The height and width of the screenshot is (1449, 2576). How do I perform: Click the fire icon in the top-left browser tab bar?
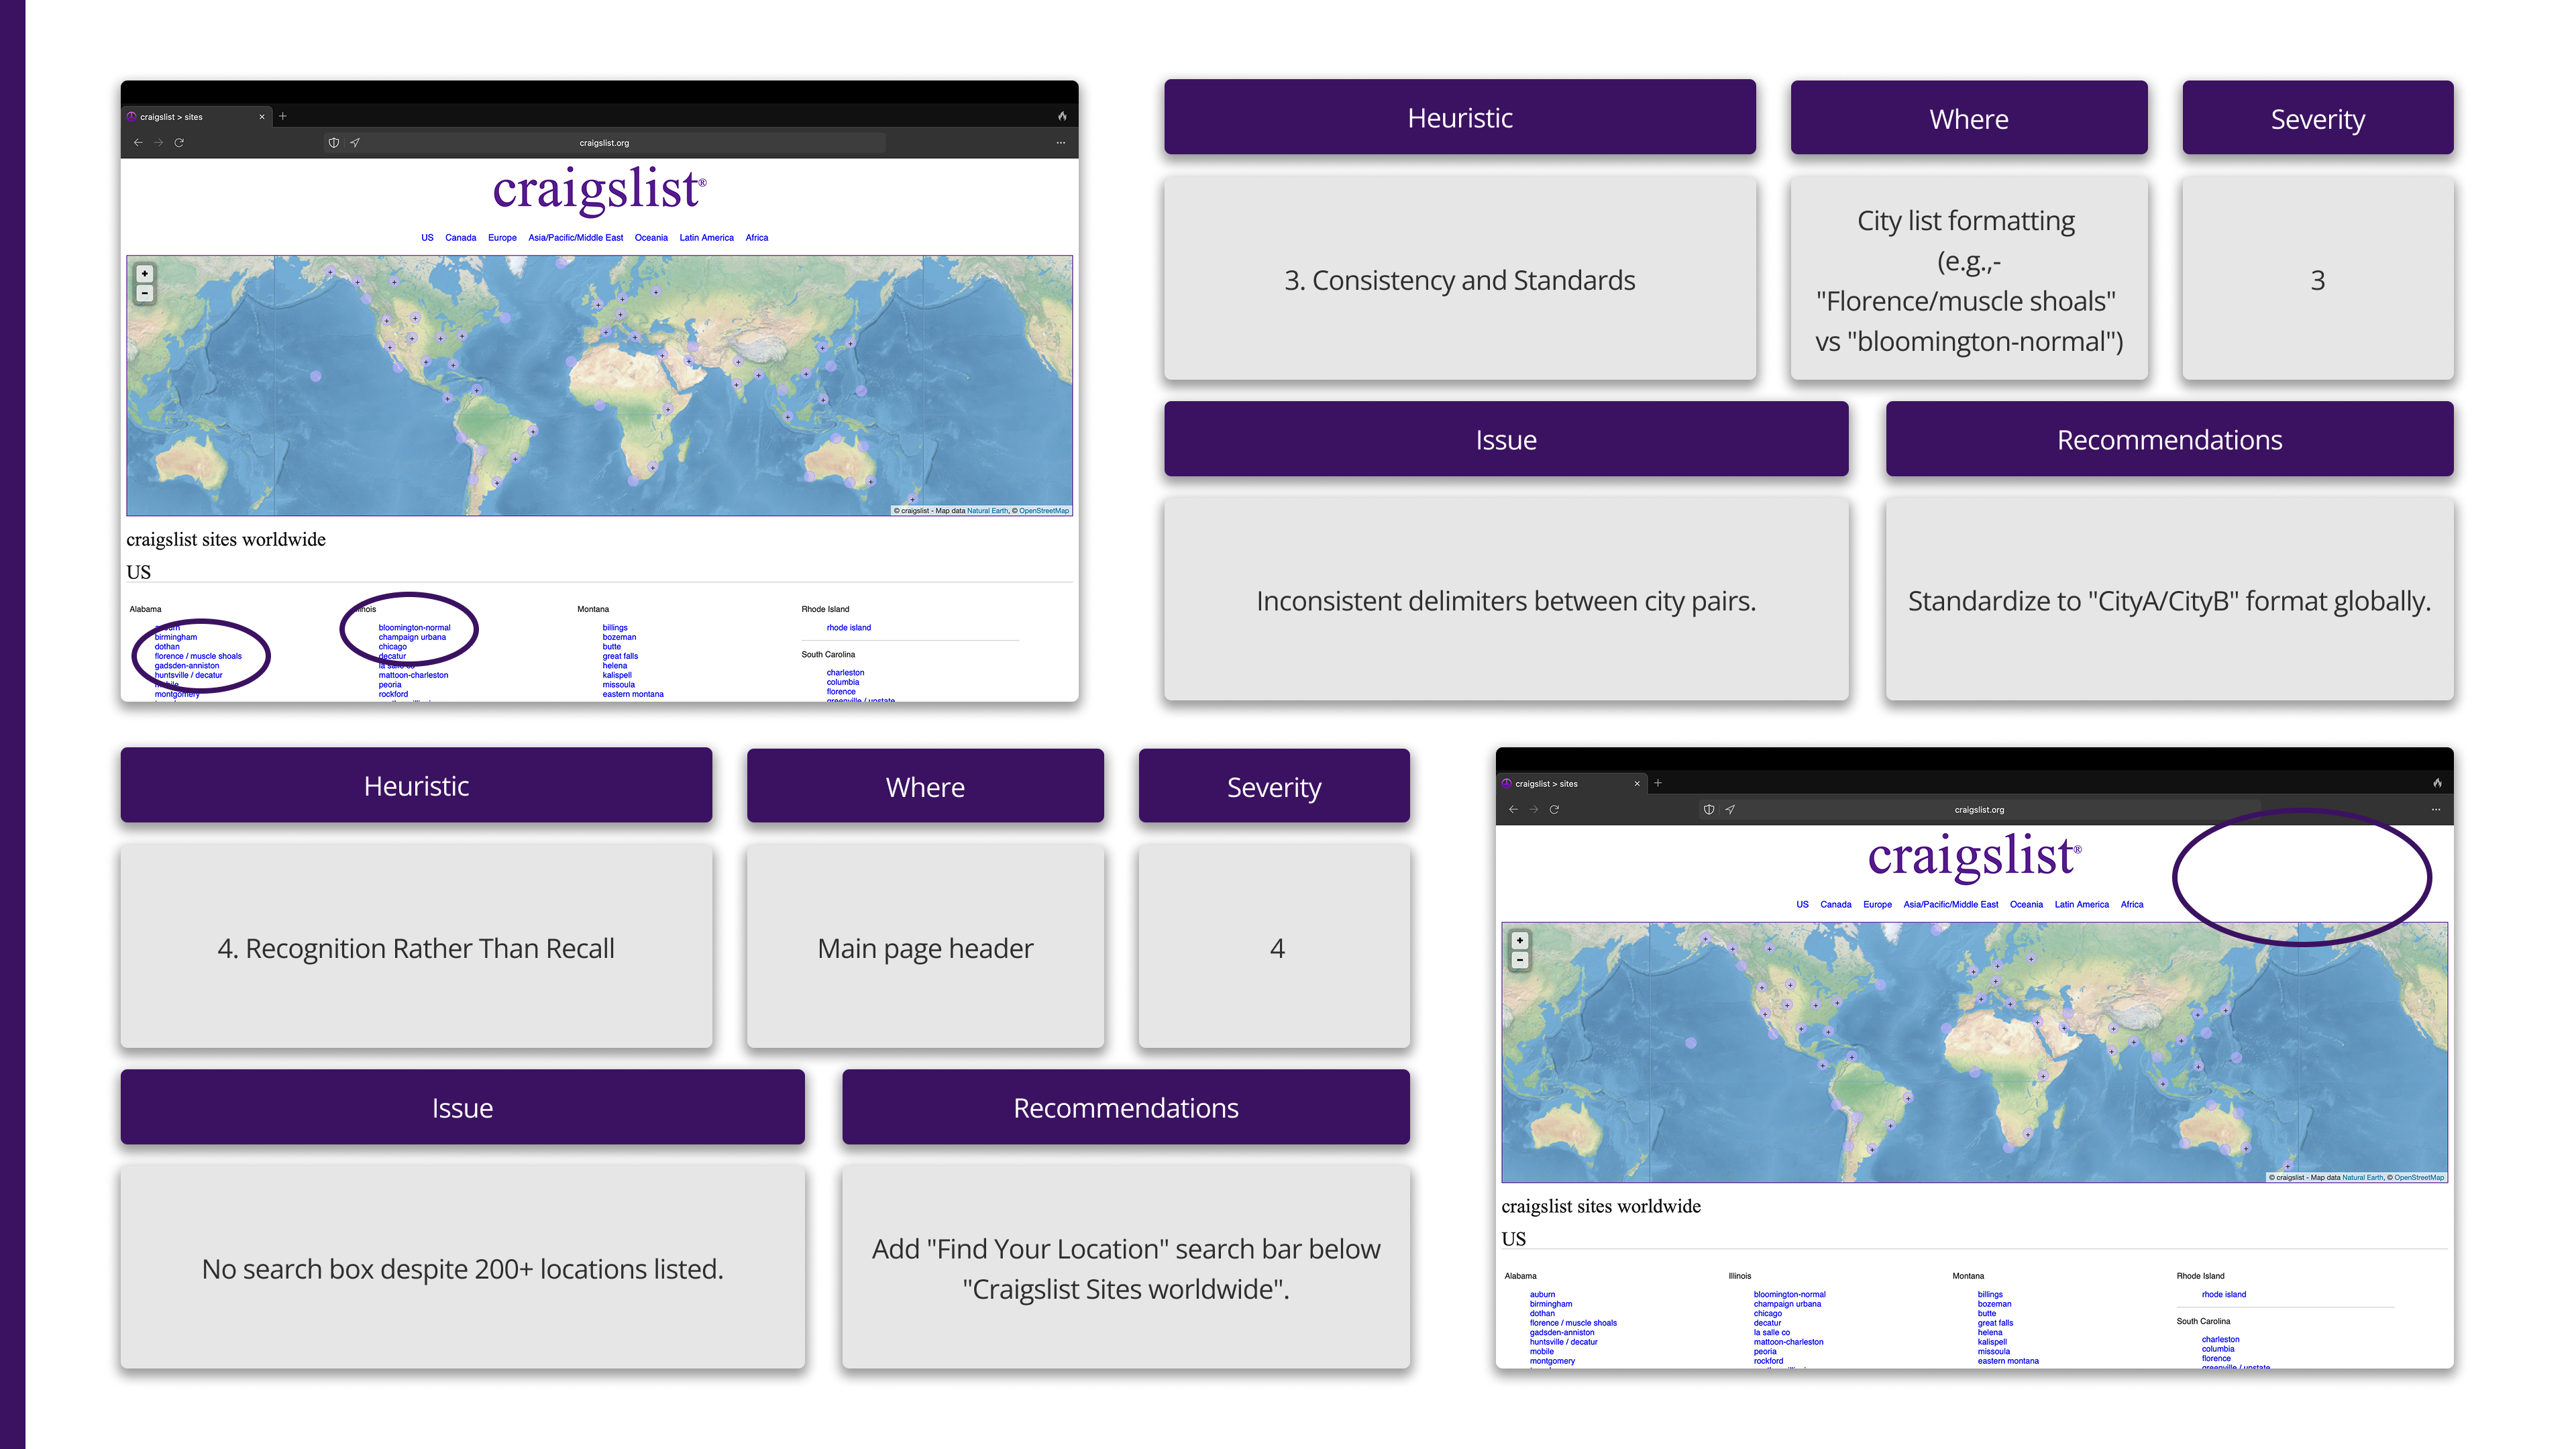1062,116
